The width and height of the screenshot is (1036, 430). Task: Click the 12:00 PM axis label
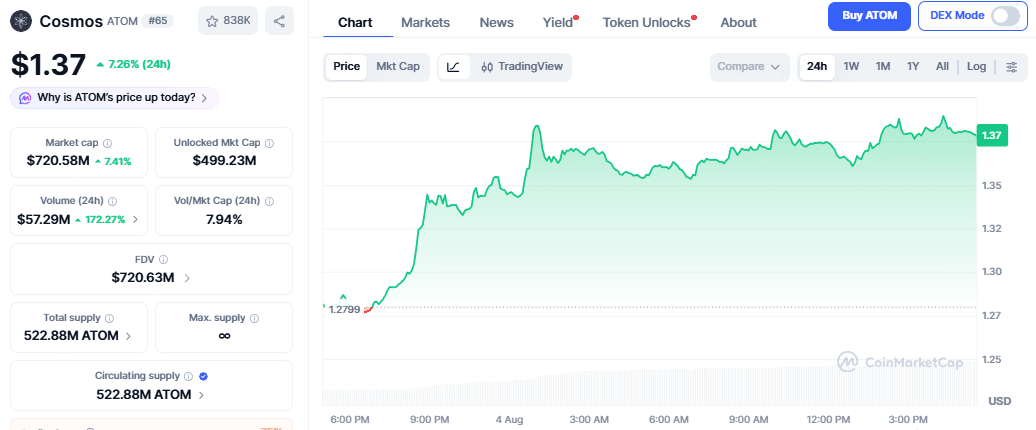(x=829, y=419)
